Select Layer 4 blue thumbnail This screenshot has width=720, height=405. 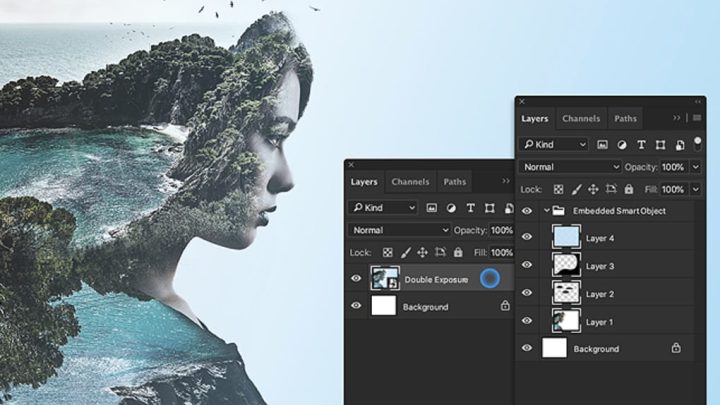tap(566, 237)
